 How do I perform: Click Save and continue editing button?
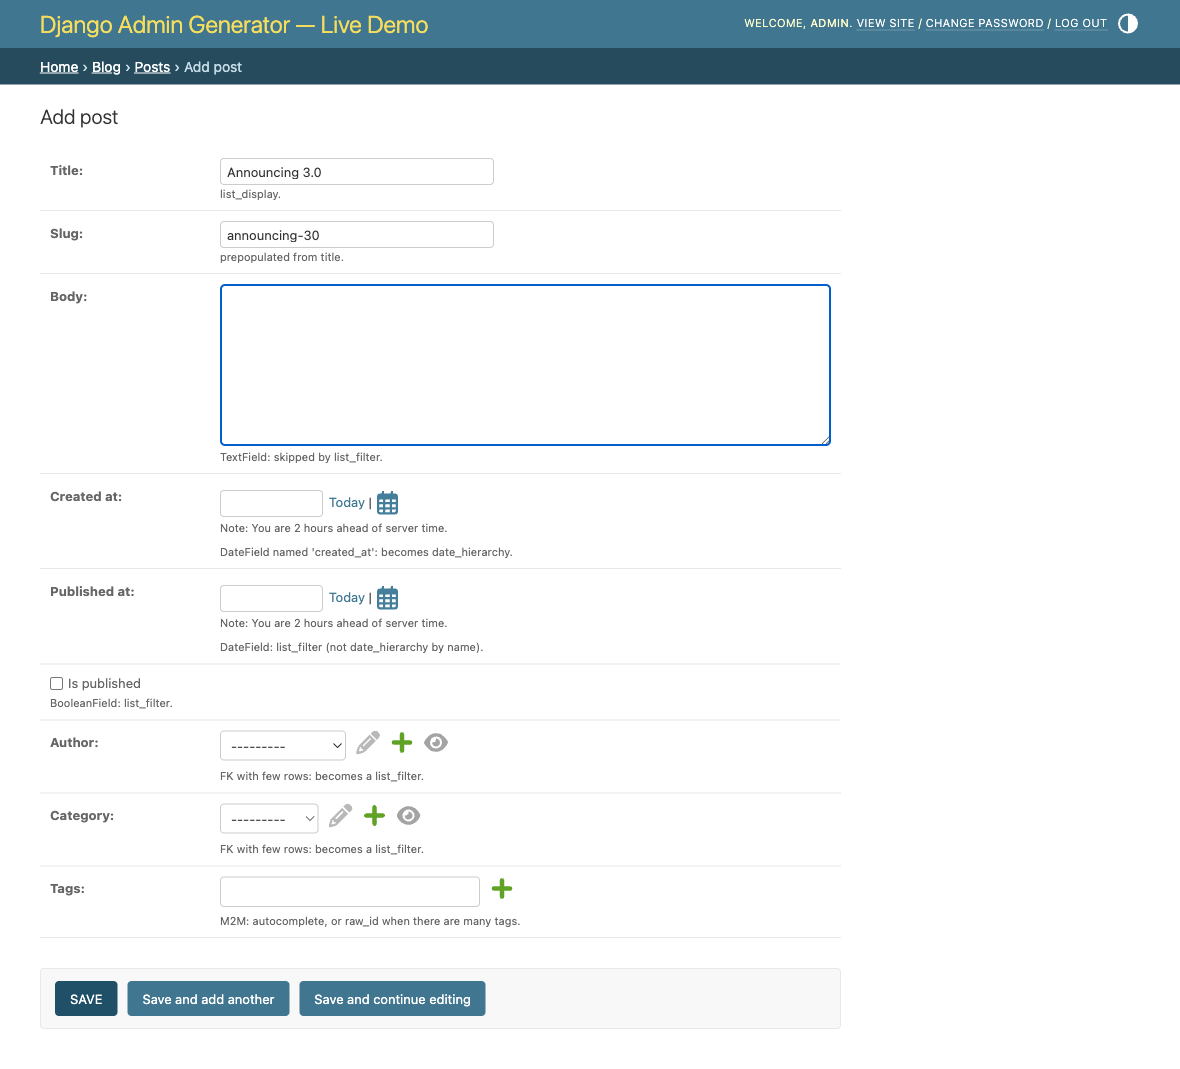click(x=392, y=998)
